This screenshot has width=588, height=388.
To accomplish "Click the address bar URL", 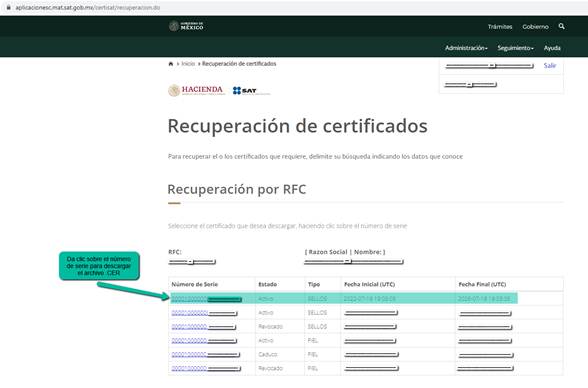I will point(88,7).
